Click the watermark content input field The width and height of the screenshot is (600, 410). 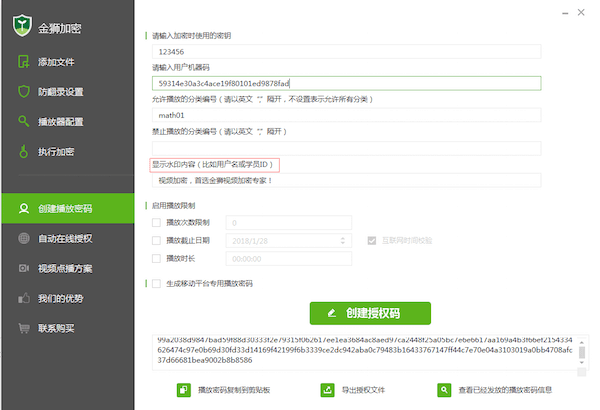pos(346,180)
